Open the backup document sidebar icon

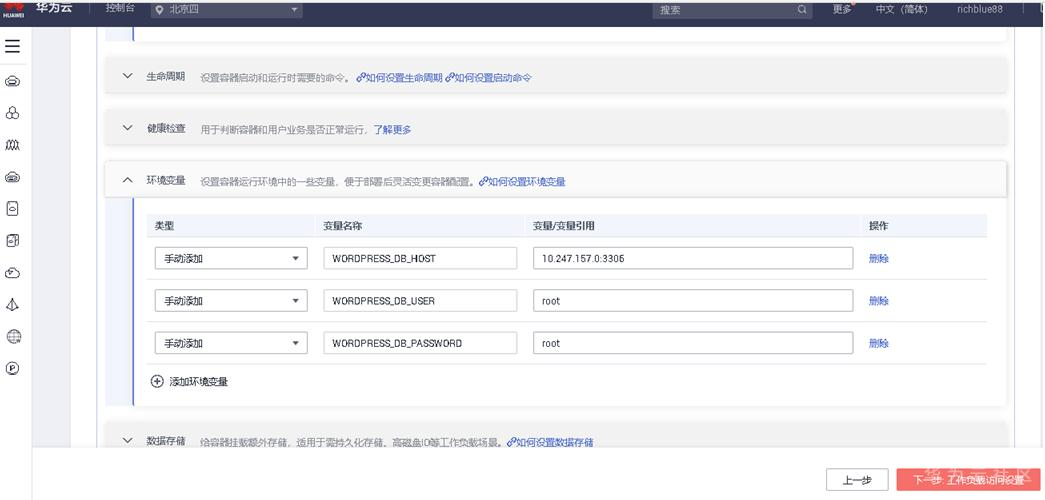tap(12, 241)
